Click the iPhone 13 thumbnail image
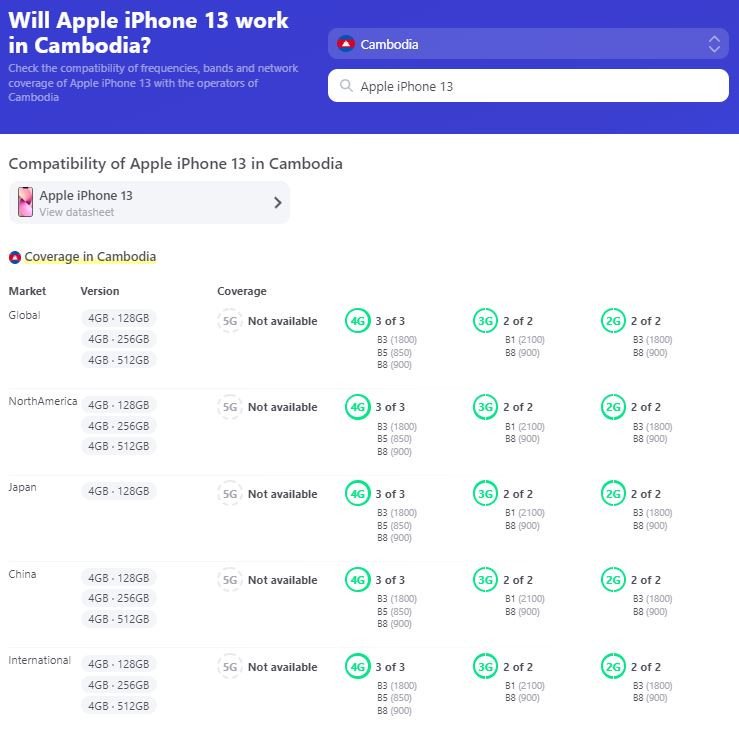Viewport: 739px width, 733px height. (x=25, y=202)
